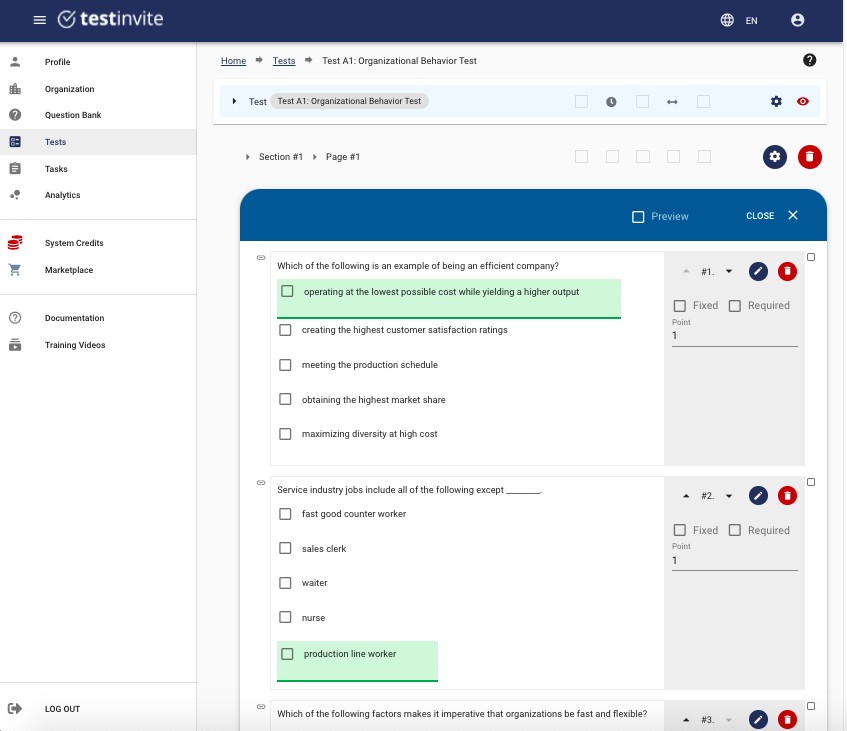
Task: Delete Page #1 with the red trash button
Action: point(810,157)
